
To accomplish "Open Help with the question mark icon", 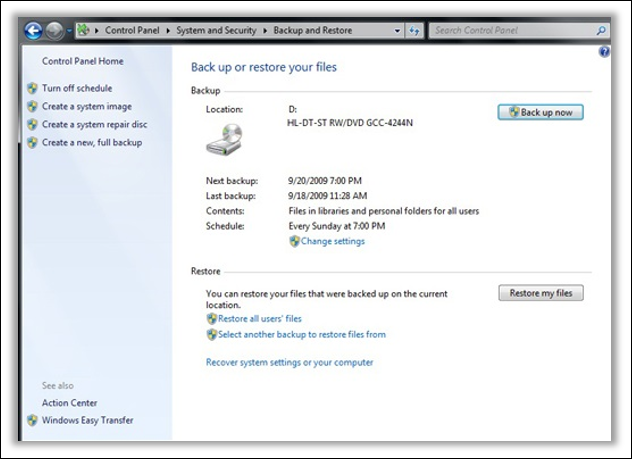I will 604,52.
